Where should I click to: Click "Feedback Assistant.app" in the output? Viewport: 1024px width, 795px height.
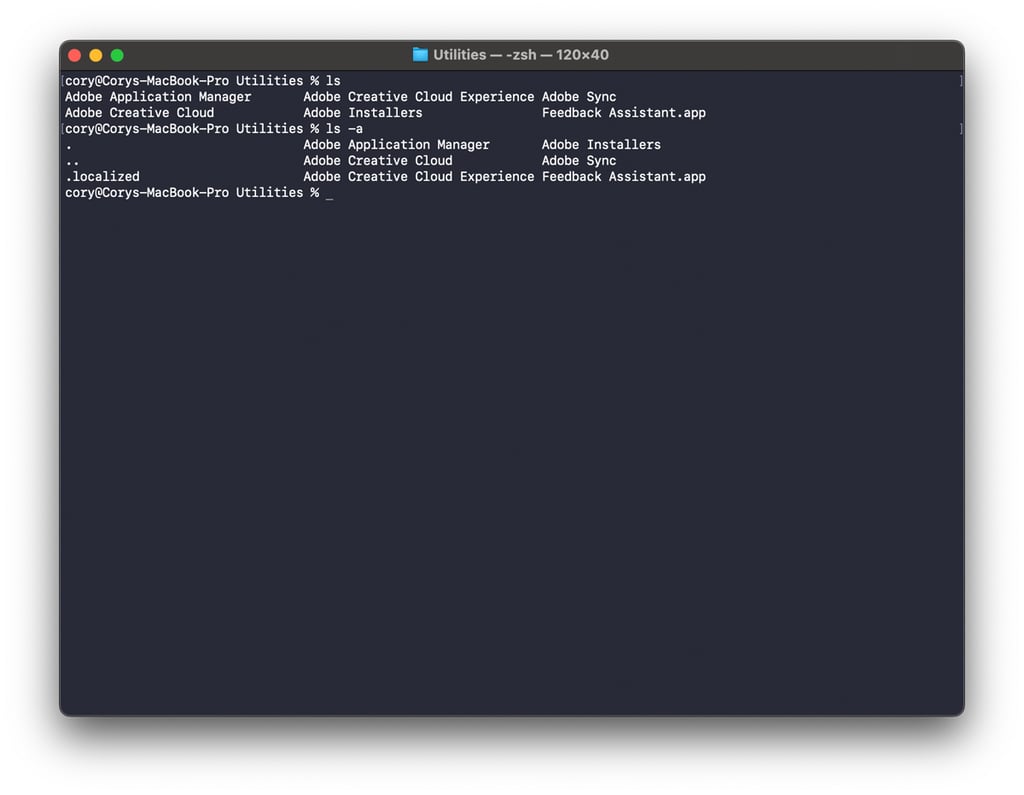coord(624,112)
